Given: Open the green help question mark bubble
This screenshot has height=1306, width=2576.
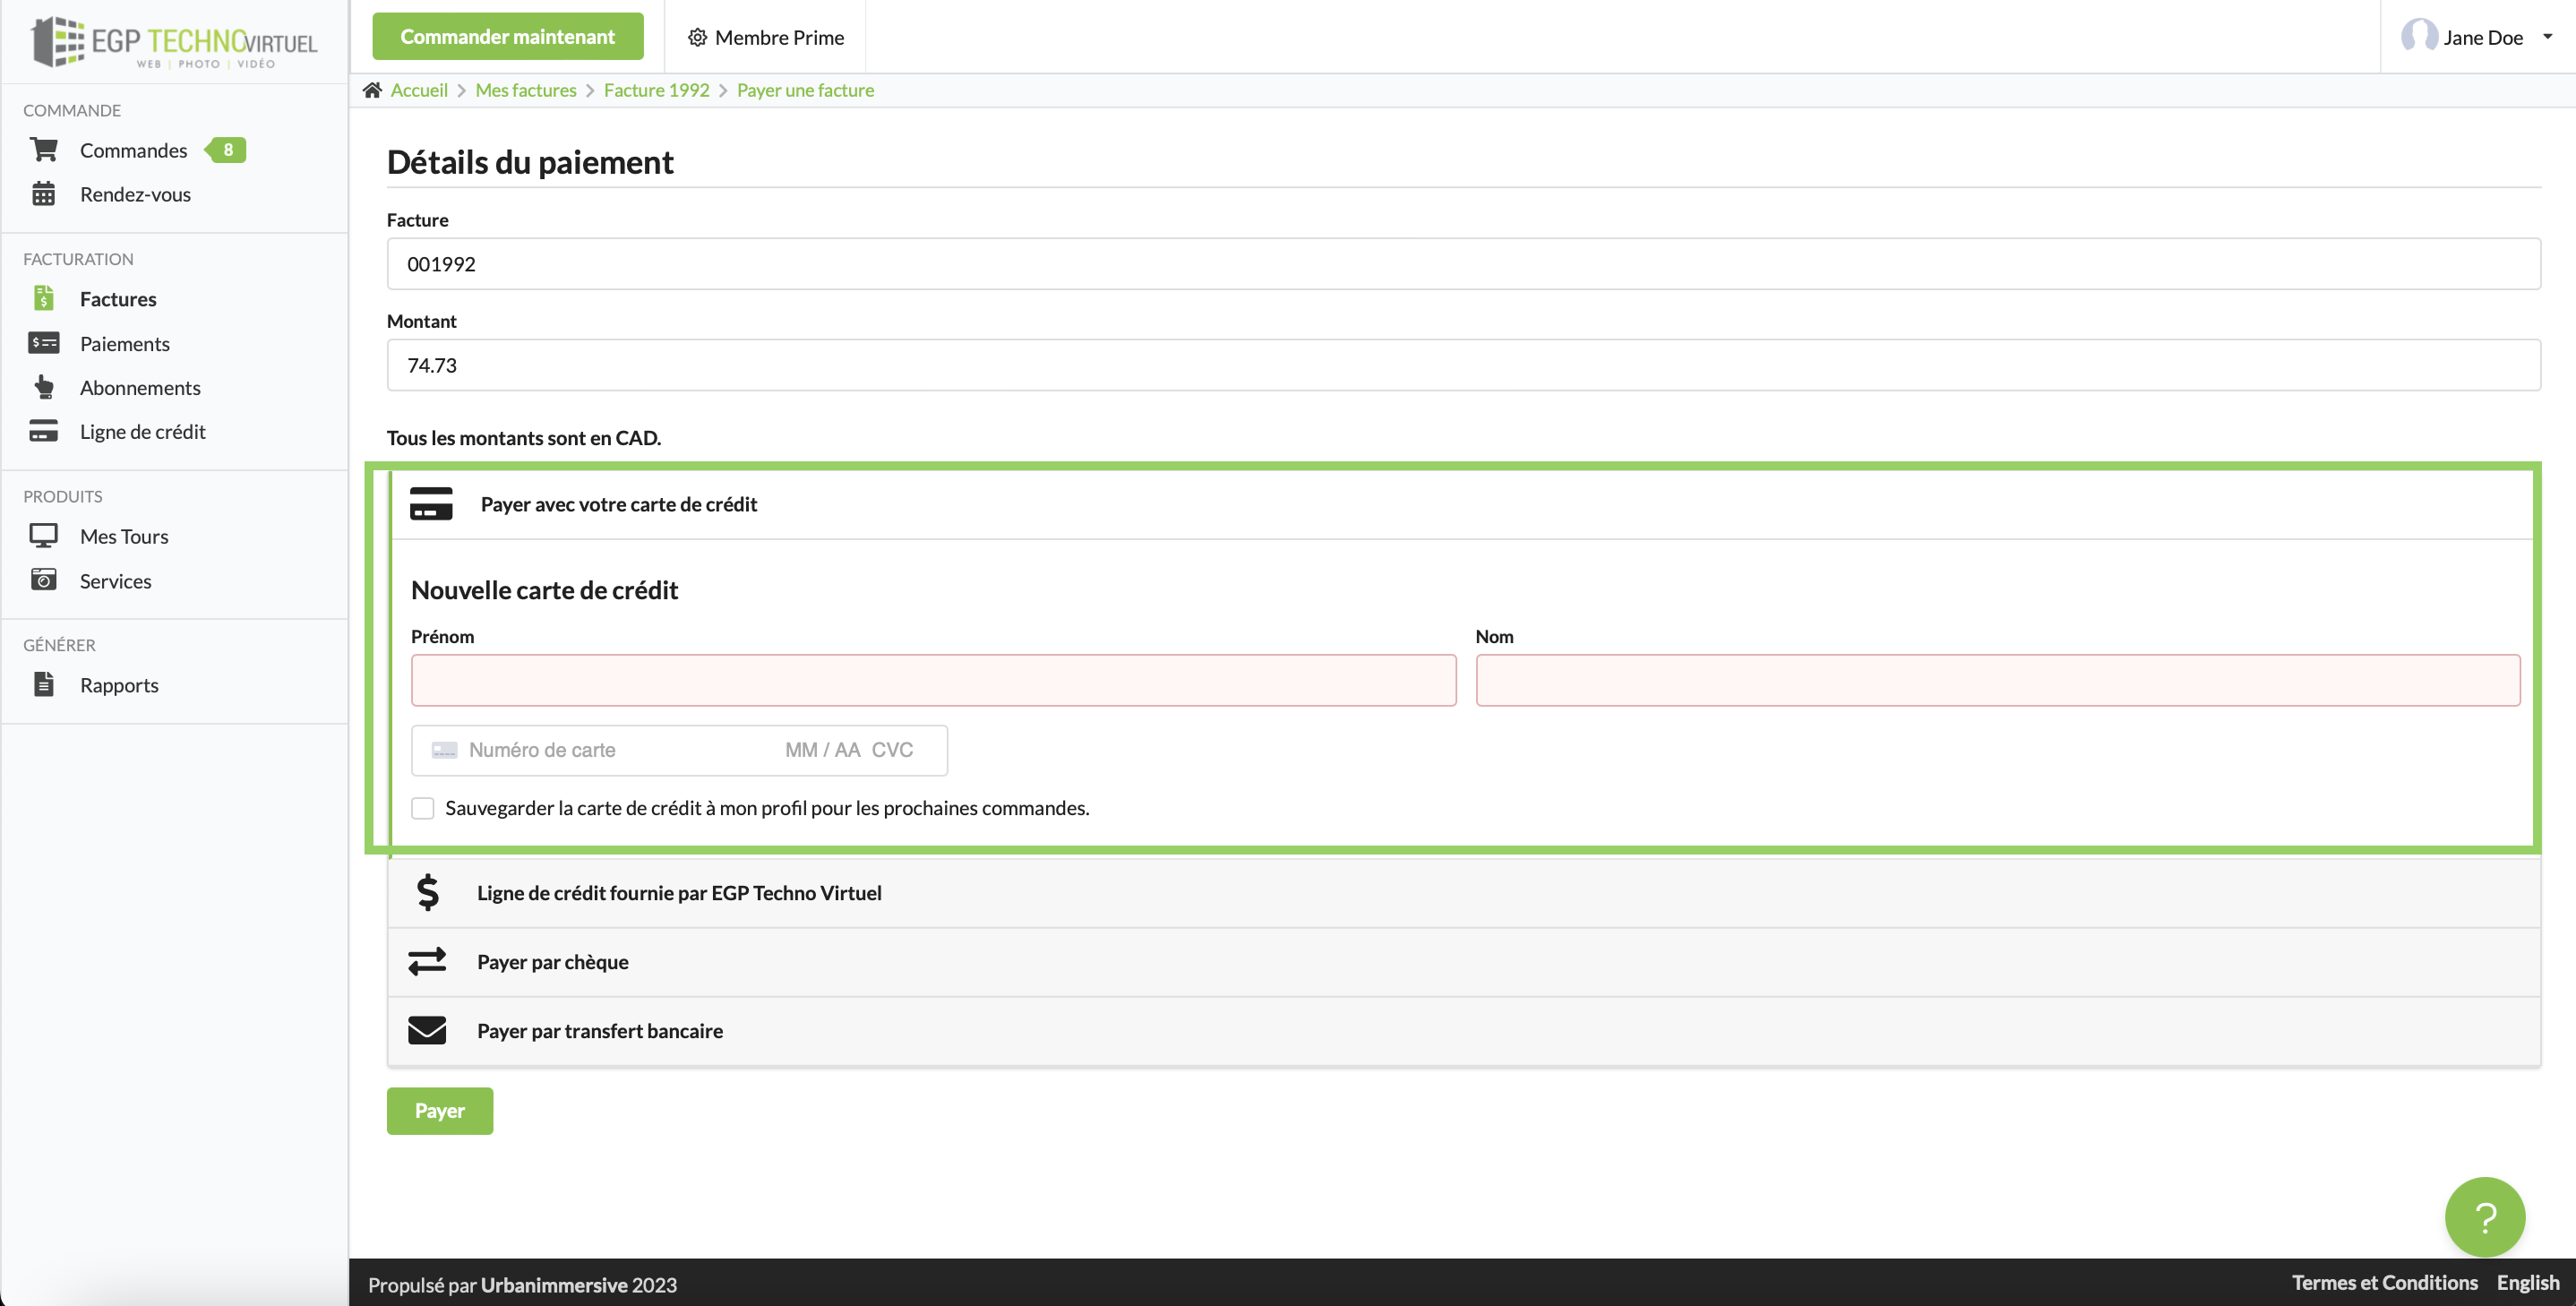Looking at the screenshot, I should click(2484, 1216).
